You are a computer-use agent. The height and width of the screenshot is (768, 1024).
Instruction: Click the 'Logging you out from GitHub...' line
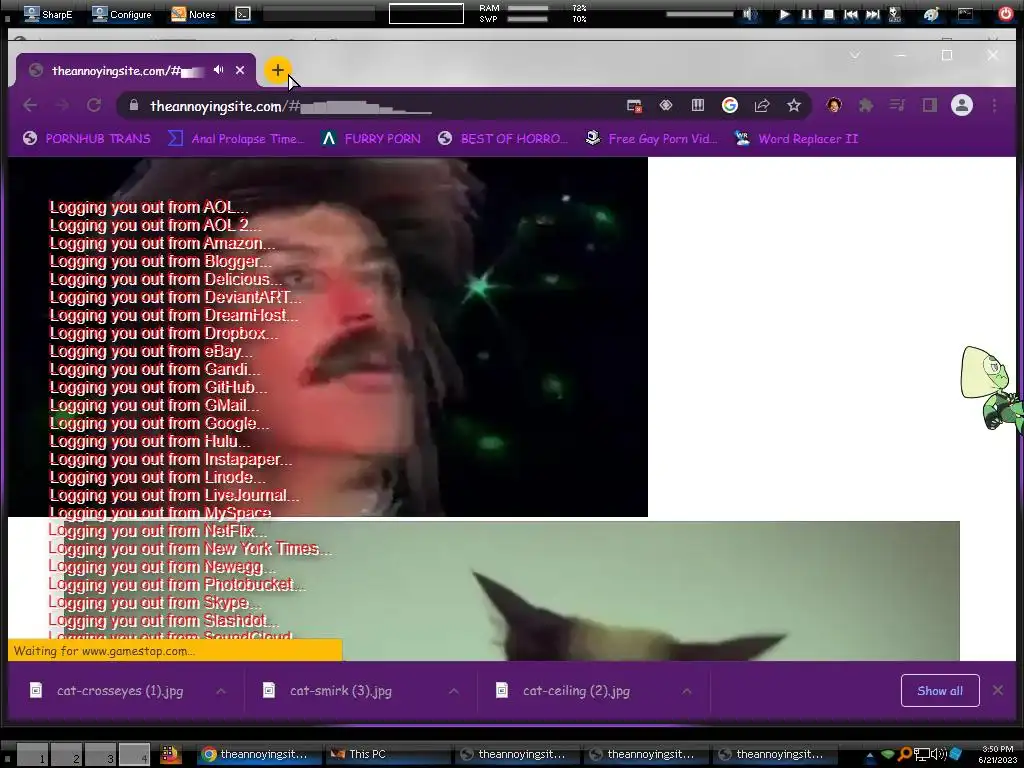(158, 387)
